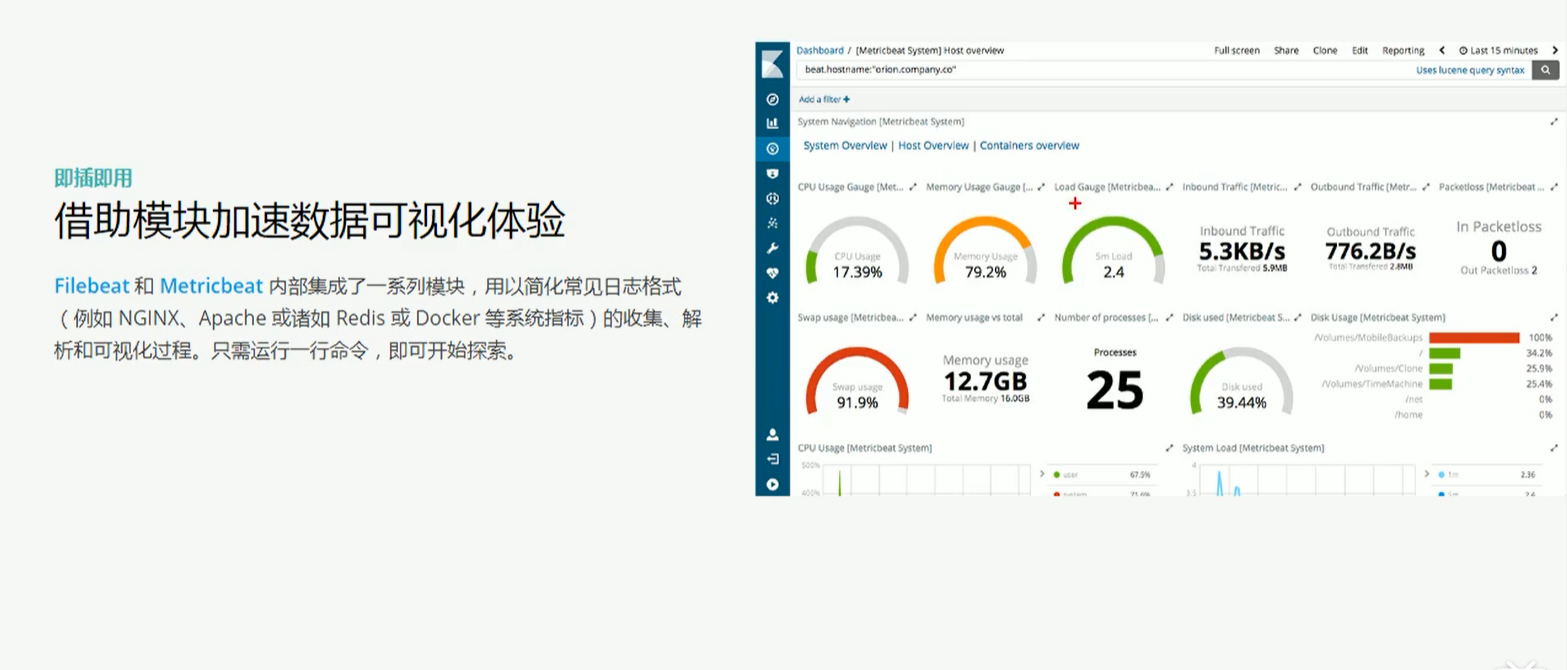1567x670 pixels.
Task: Open the Filebeat link in the description
Action: point(92,286)
